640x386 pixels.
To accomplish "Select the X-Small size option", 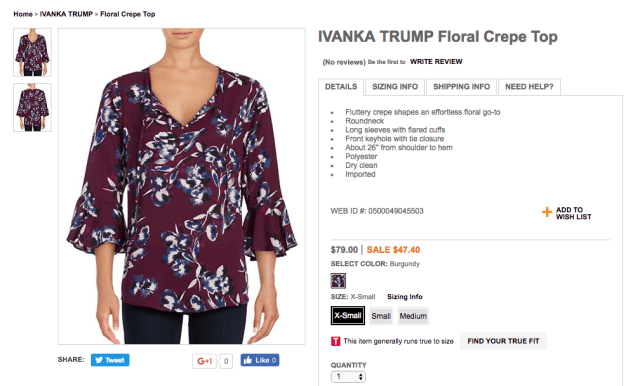I will (x=348, y=315).
